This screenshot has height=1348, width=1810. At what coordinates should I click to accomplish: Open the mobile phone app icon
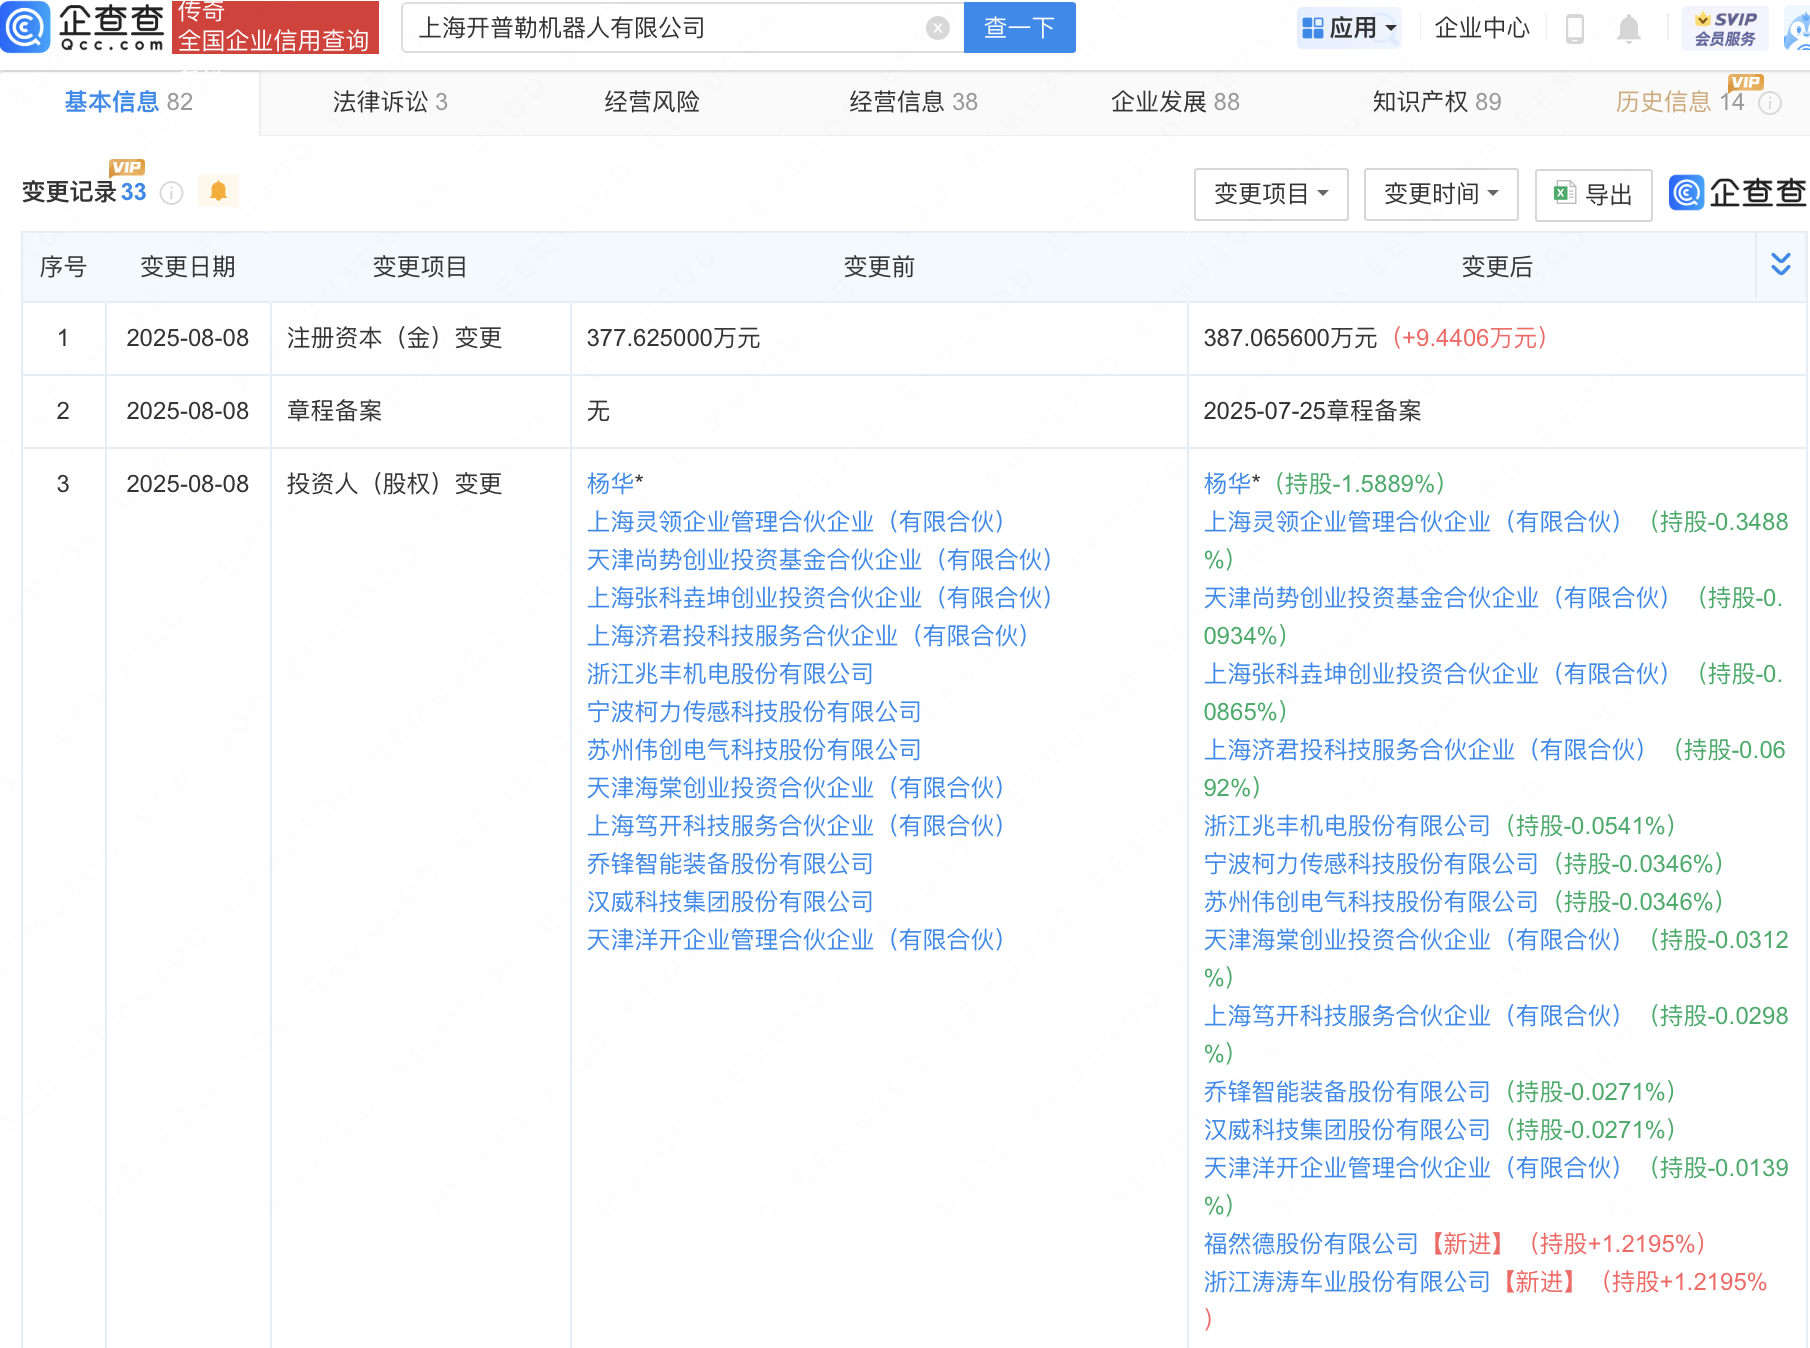click(x=1574, y=28)
